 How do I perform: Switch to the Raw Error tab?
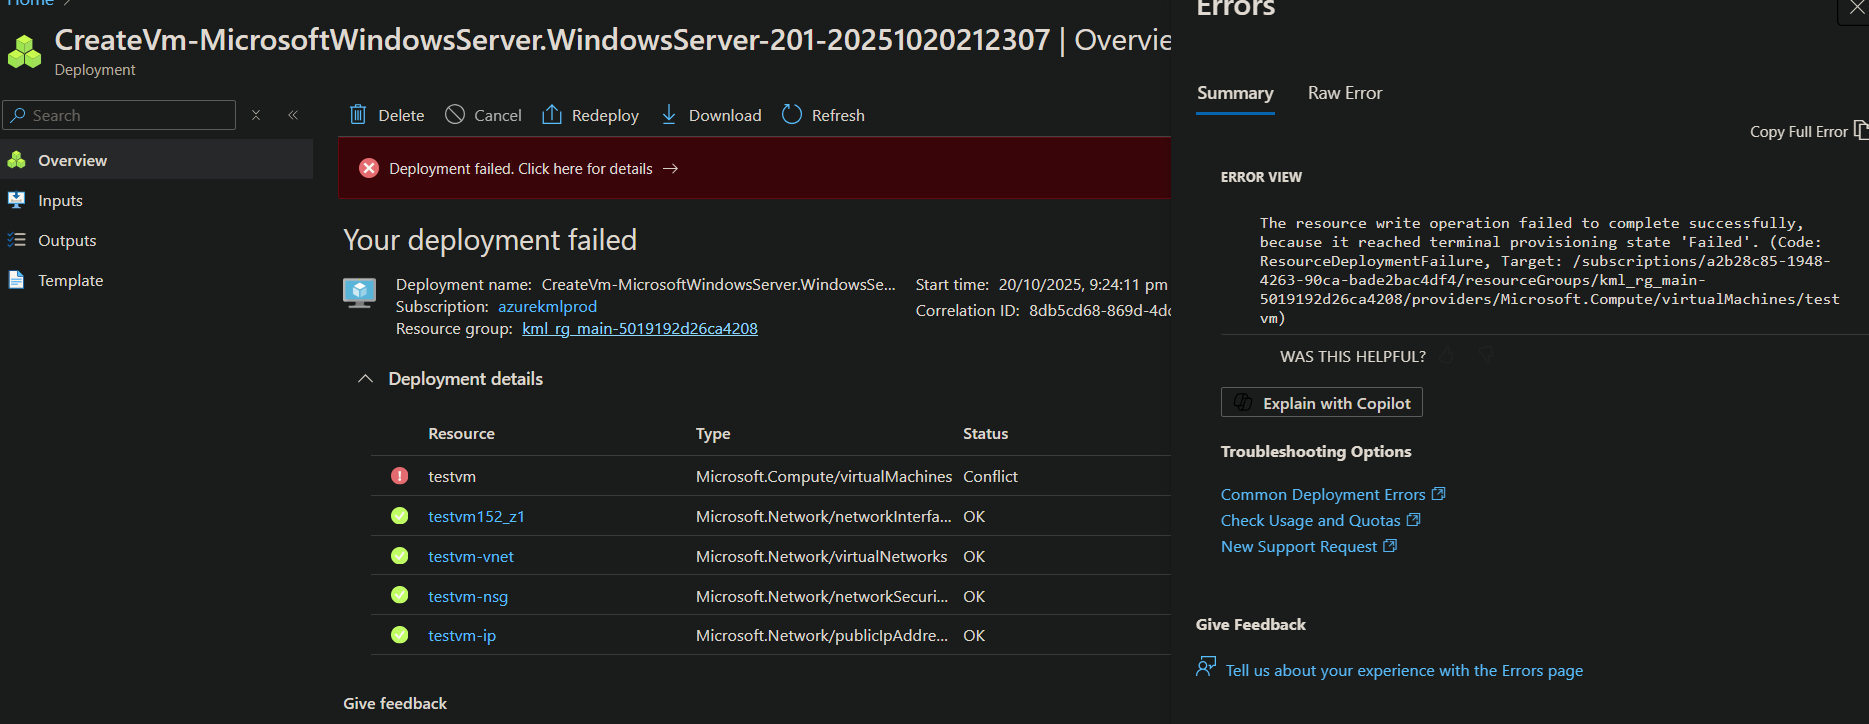pos(1344,93)
